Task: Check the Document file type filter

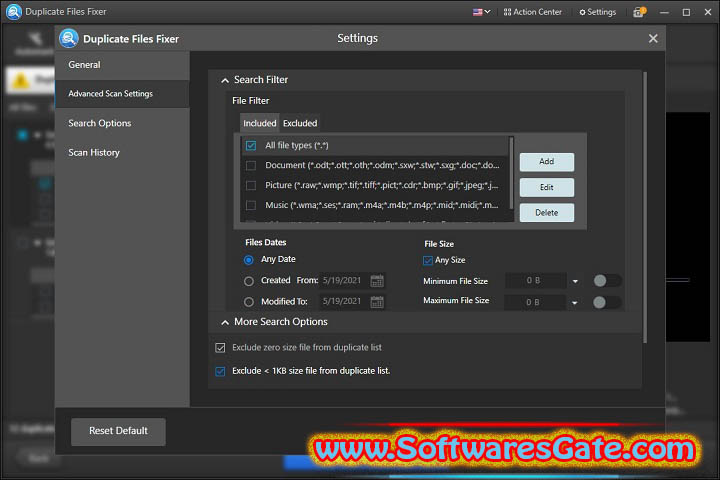Action: tap(251, 165)
